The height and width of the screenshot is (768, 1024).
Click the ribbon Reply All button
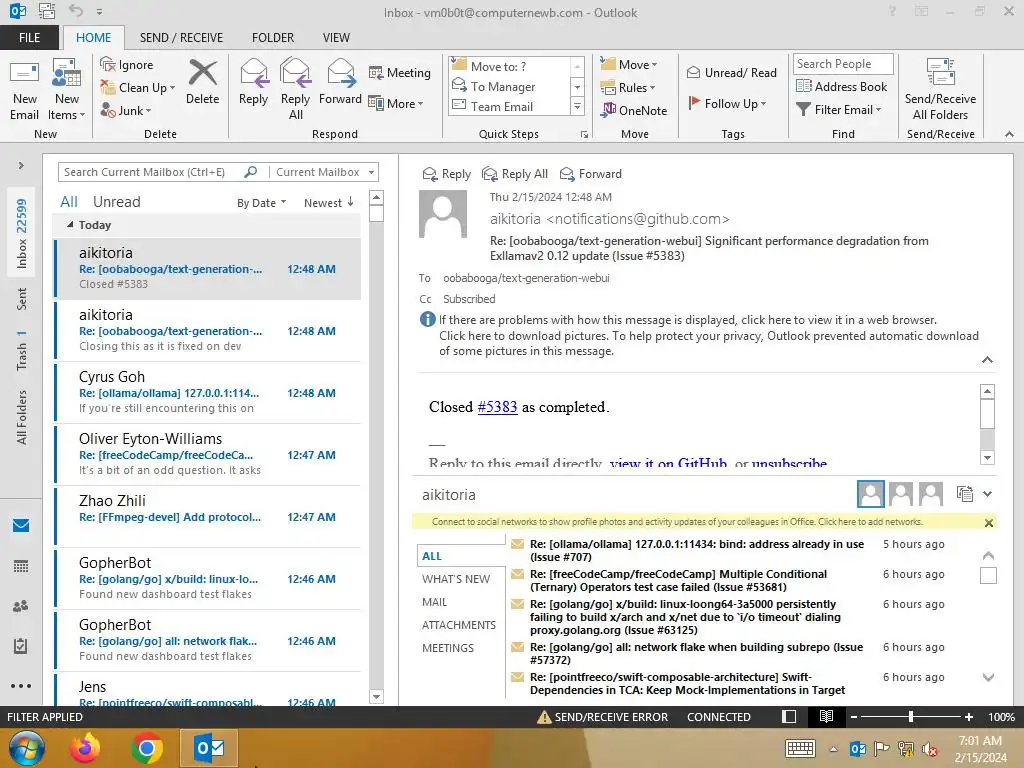pyautogui.click(x=295, y=89)
